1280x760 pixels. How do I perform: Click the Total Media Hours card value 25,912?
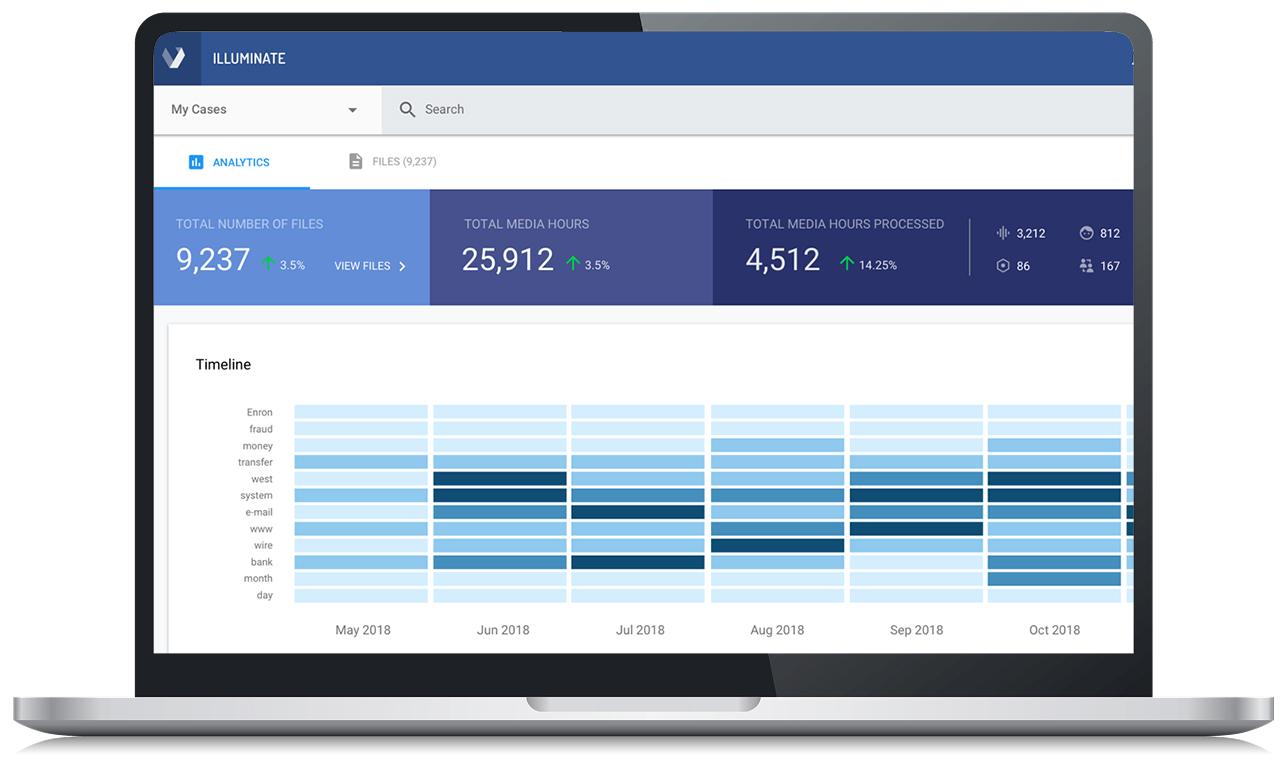(507, 260)
